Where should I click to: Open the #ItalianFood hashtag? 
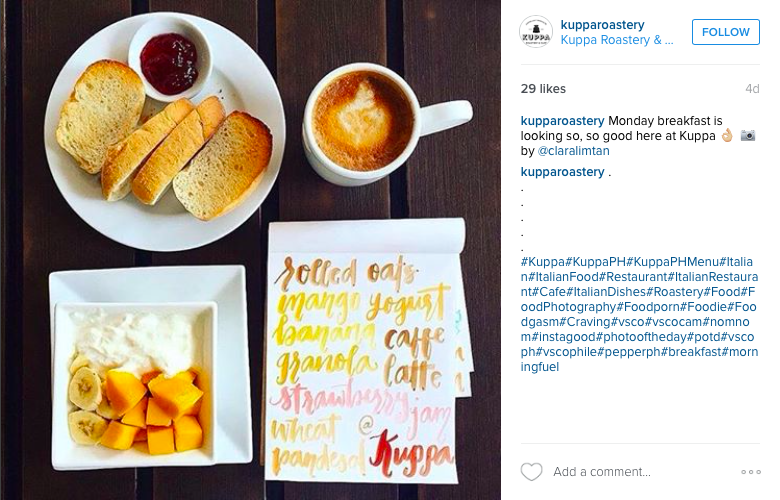[x=563, y=277]
